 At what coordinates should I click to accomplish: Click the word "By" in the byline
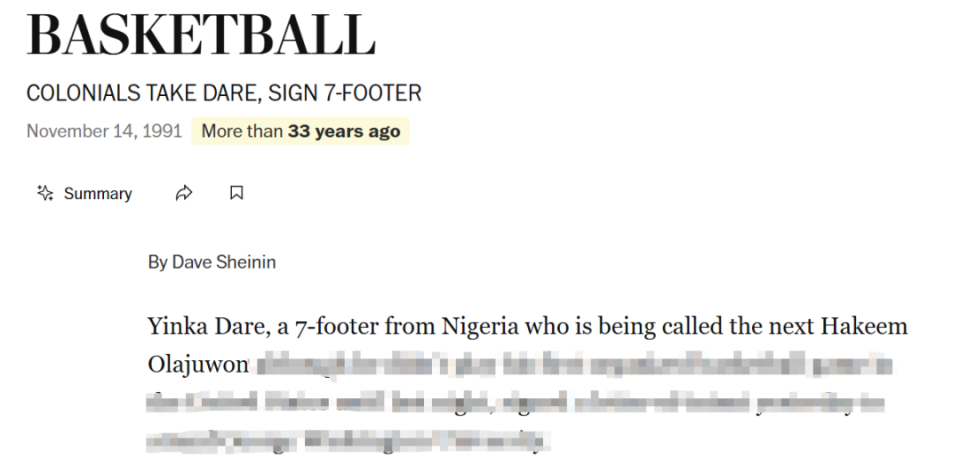(x=157, y=263)
